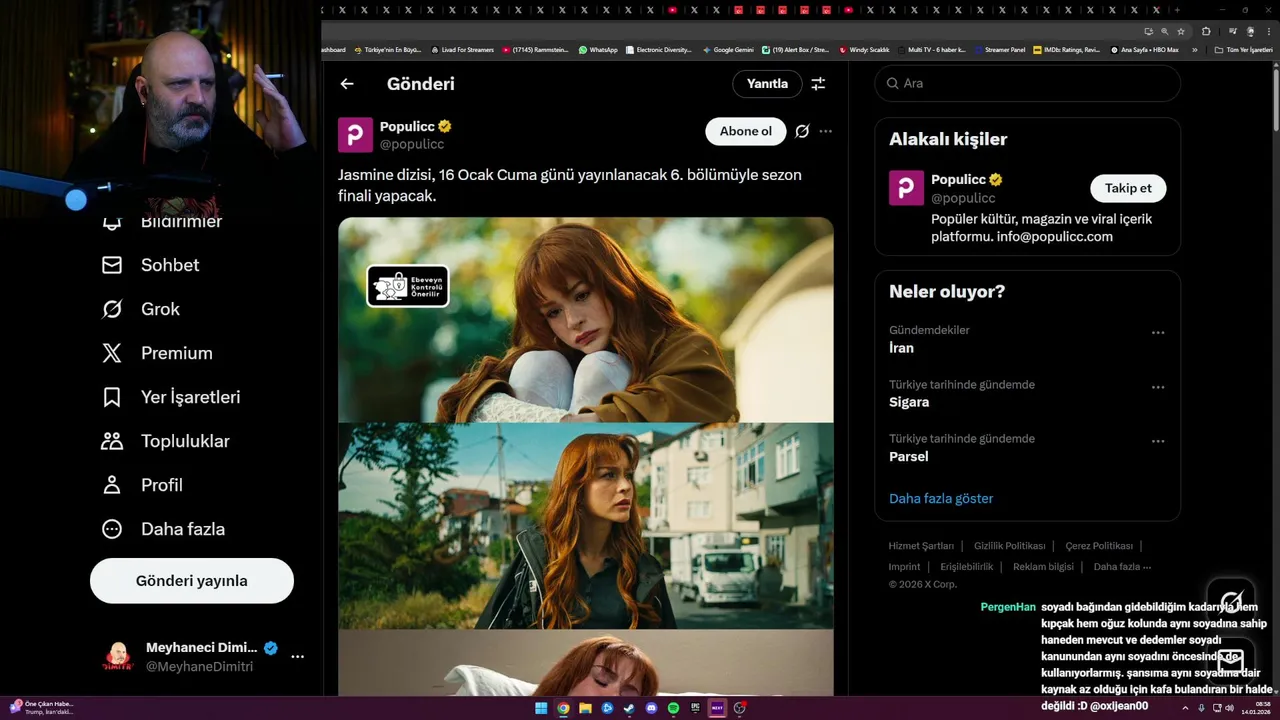Open the Tüm Yer İşaretleri bookmarks folder

1246,50
